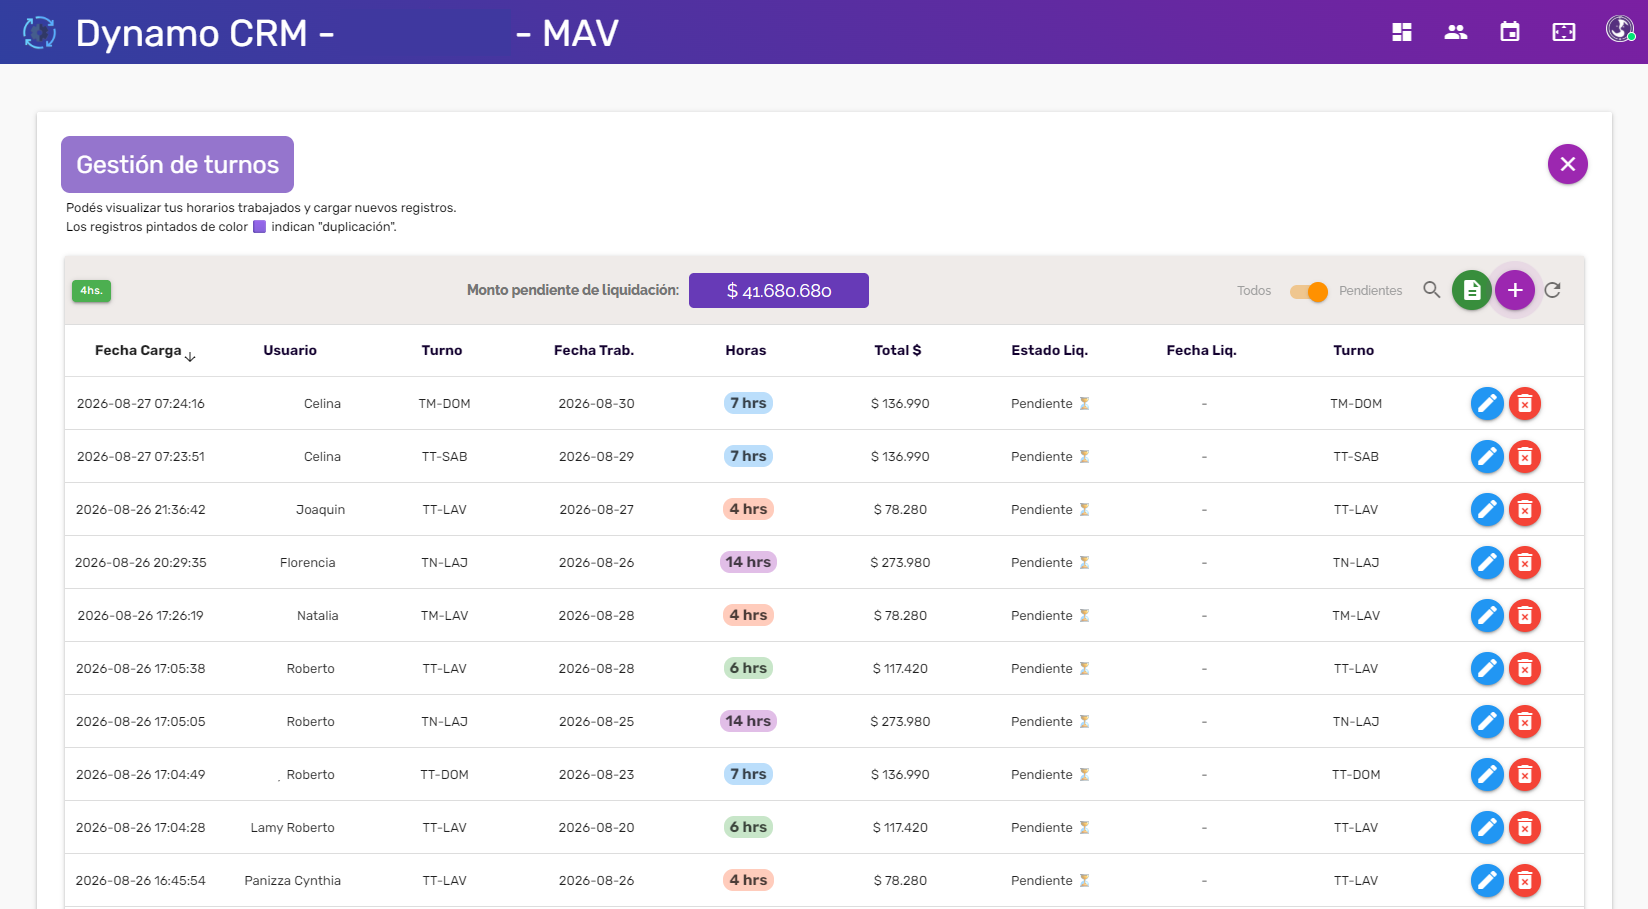Edit Panizza Cynthia's record
This screenshot has width=1648, height=909.
[x=1487, y=881]
